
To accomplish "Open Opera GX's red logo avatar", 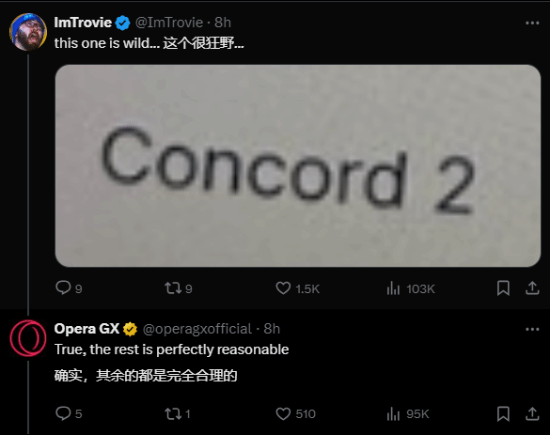I will click(28, 338).
